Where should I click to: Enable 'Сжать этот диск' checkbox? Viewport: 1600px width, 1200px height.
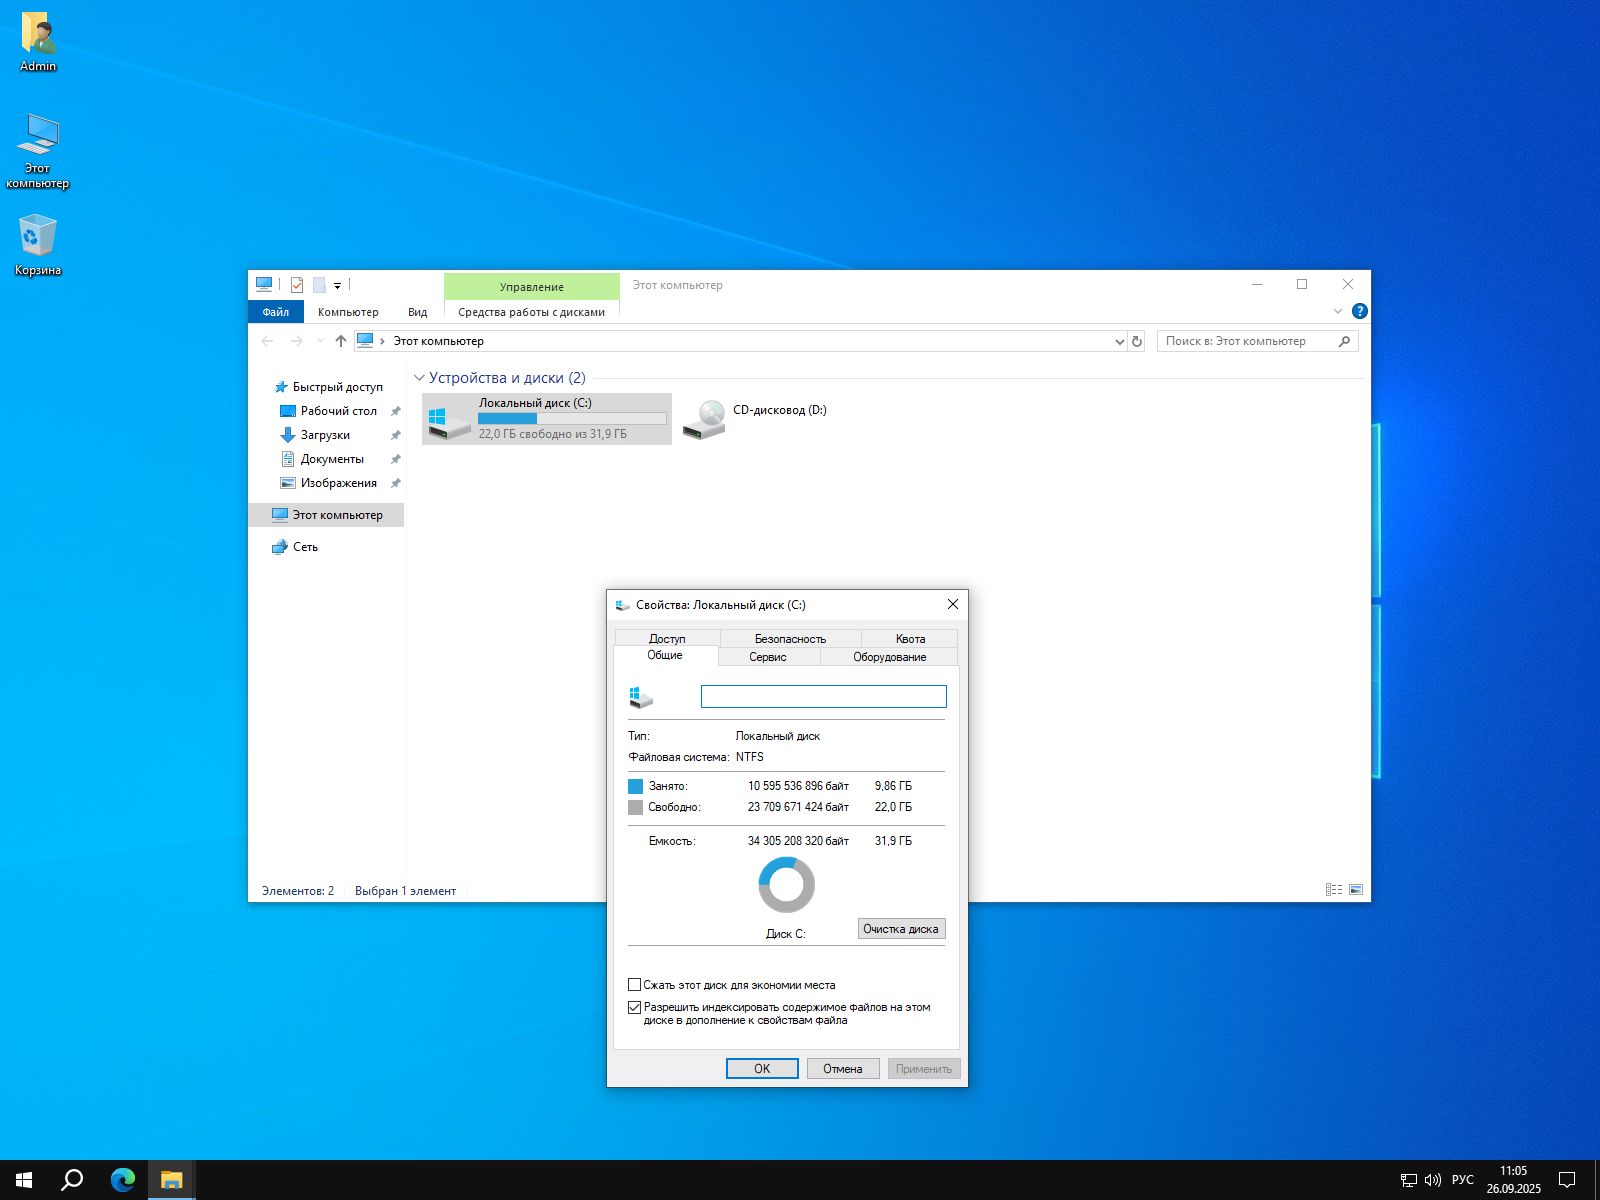634,985
